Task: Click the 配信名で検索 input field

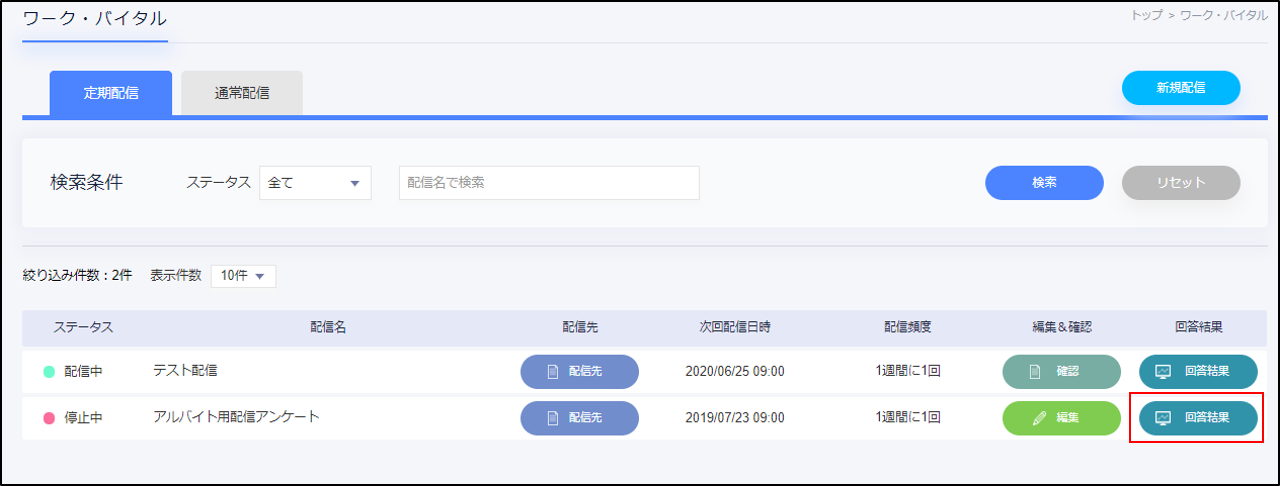Action: click(549, 183)
